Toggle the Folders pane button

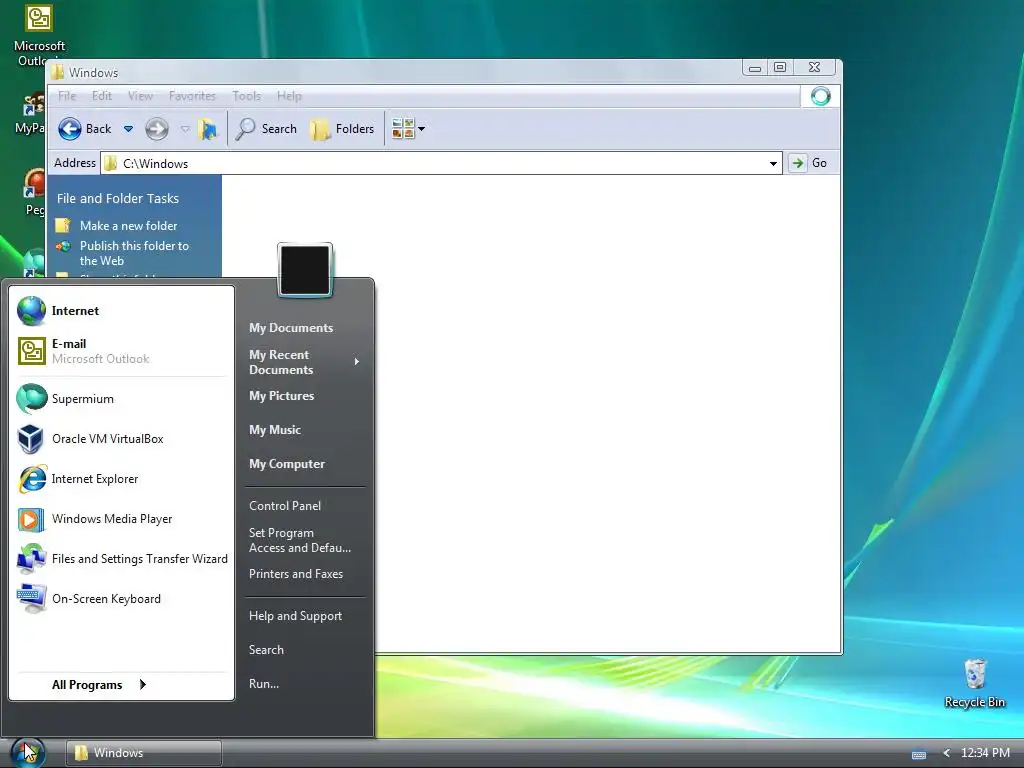tap(343, 129)
